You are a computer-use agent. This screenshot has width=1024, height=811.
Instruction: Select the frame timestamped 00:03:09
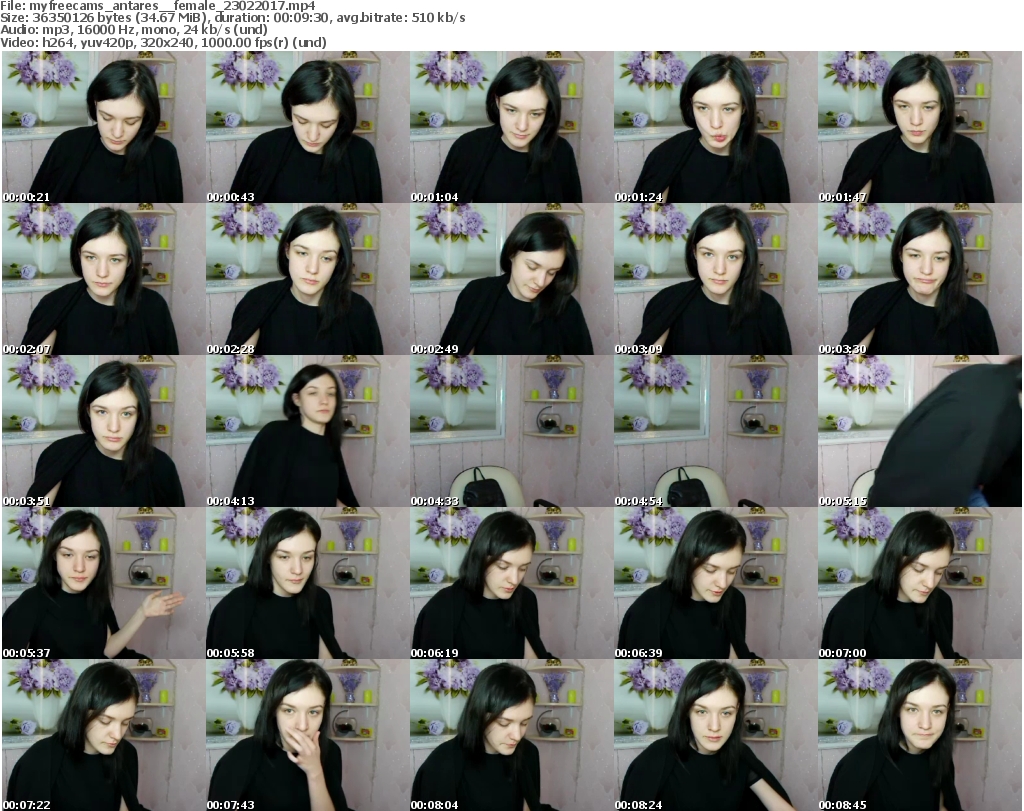tap(715, 279)
